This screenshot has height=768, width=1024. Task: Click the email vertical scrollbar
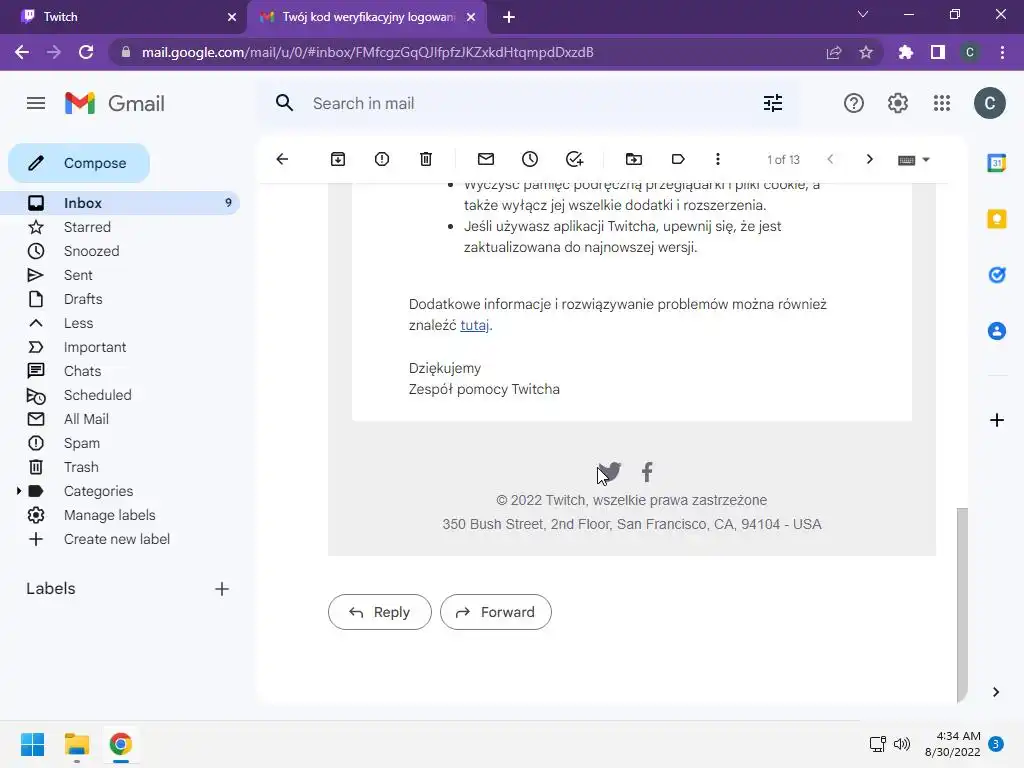click(962, 604)
